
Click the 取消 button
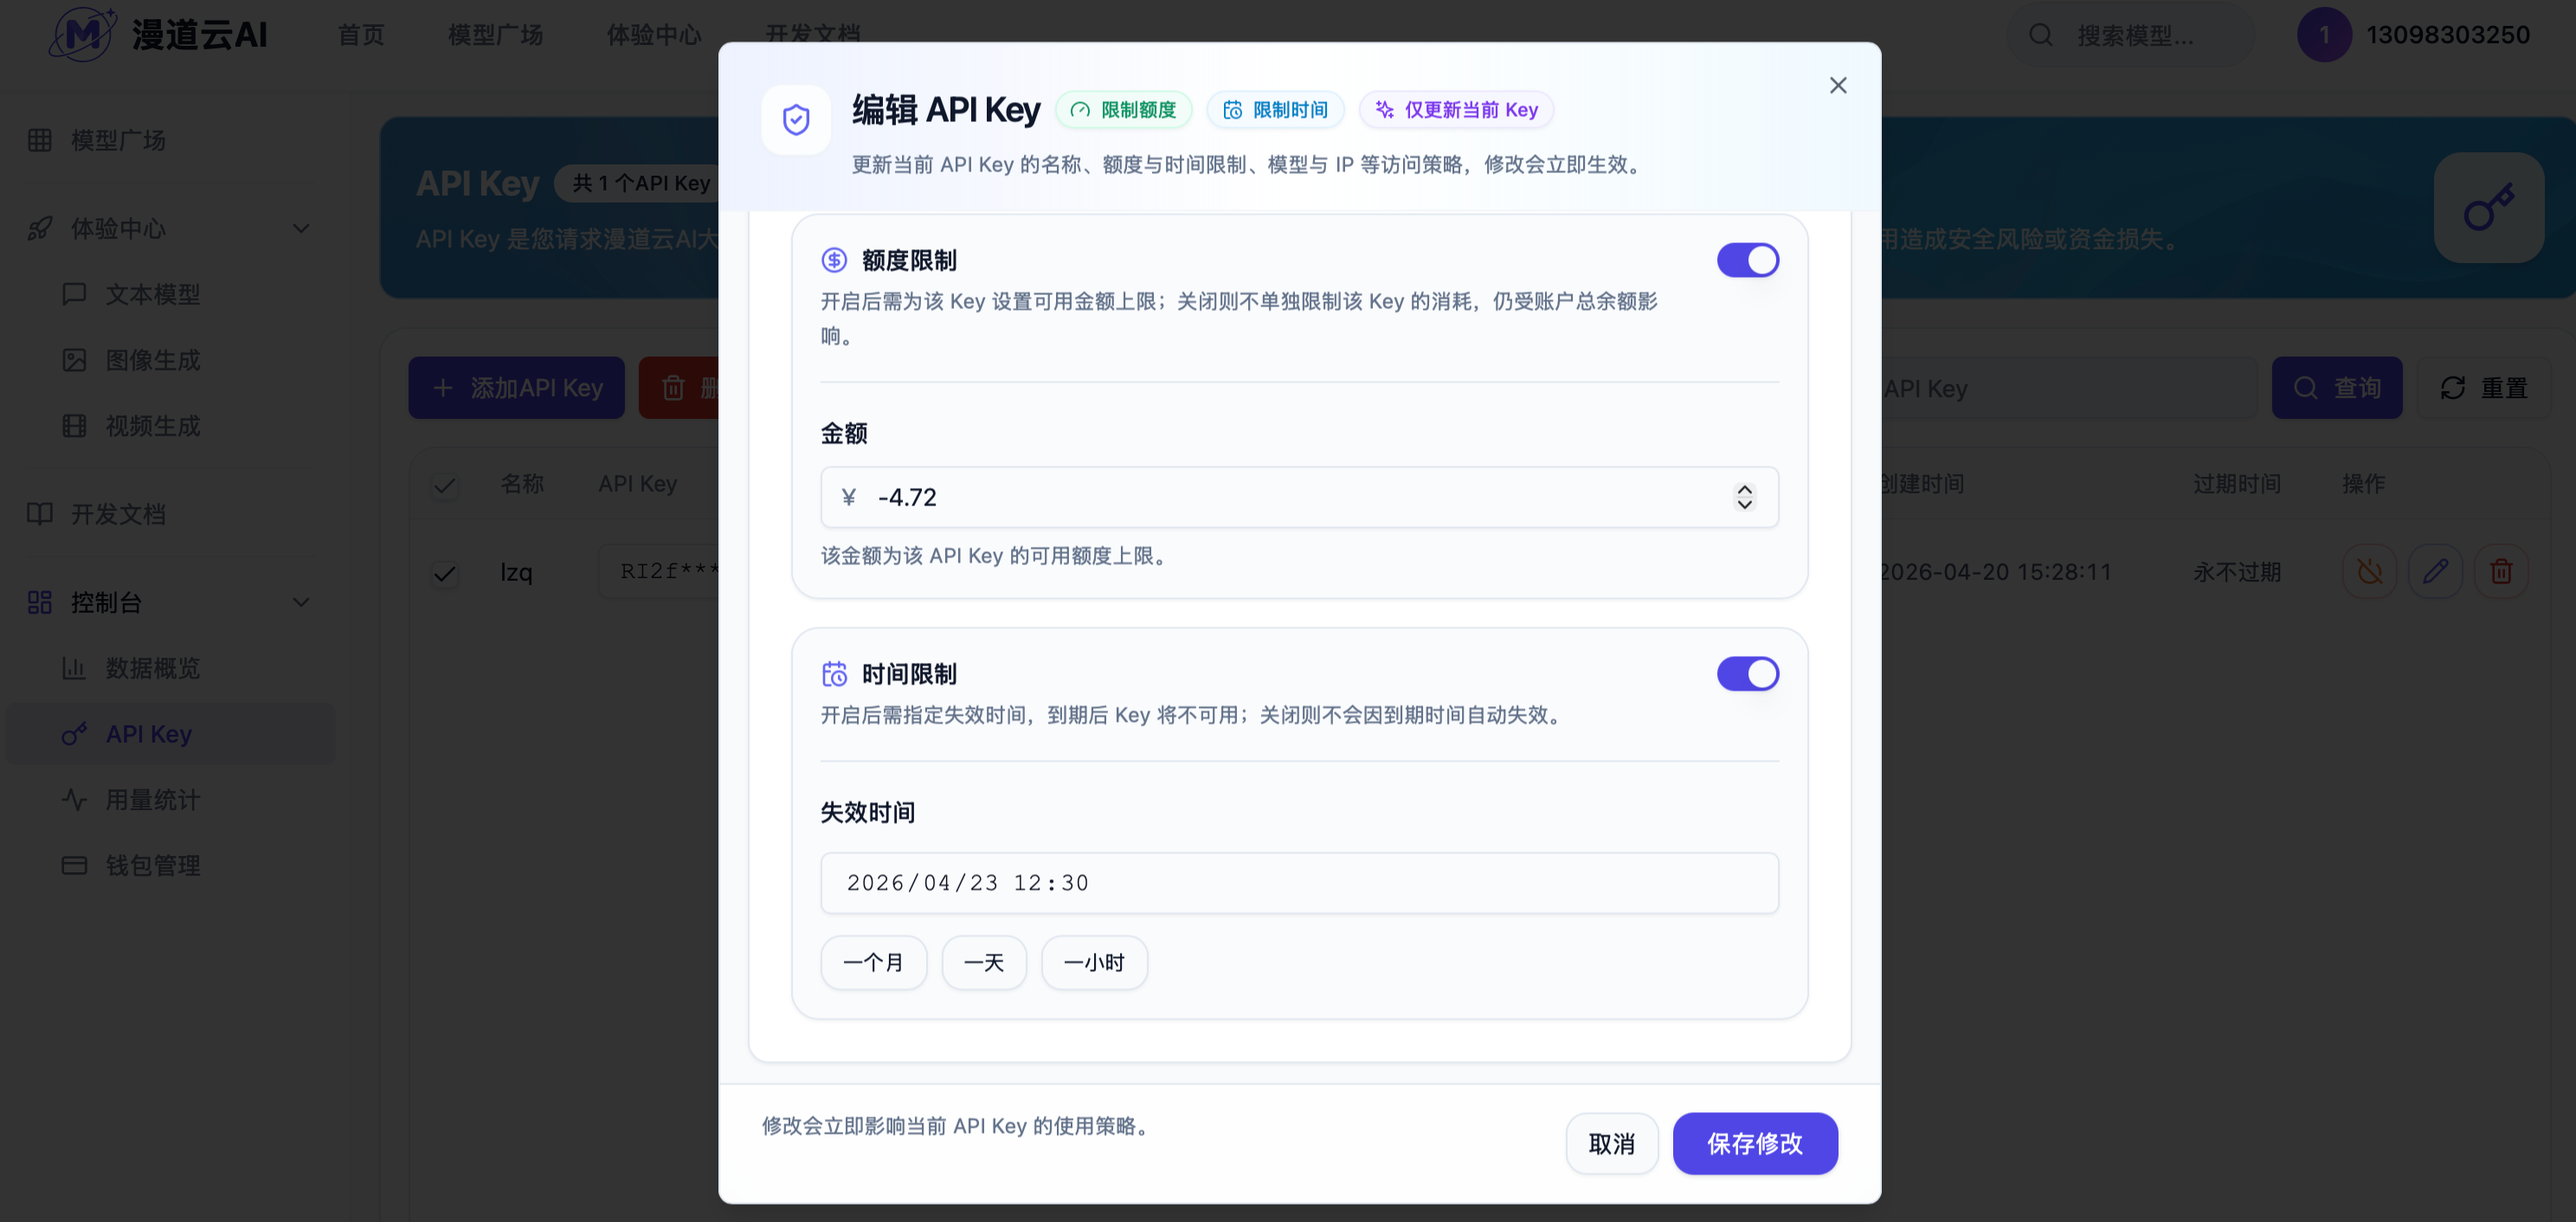(x=1611, y=1144)
